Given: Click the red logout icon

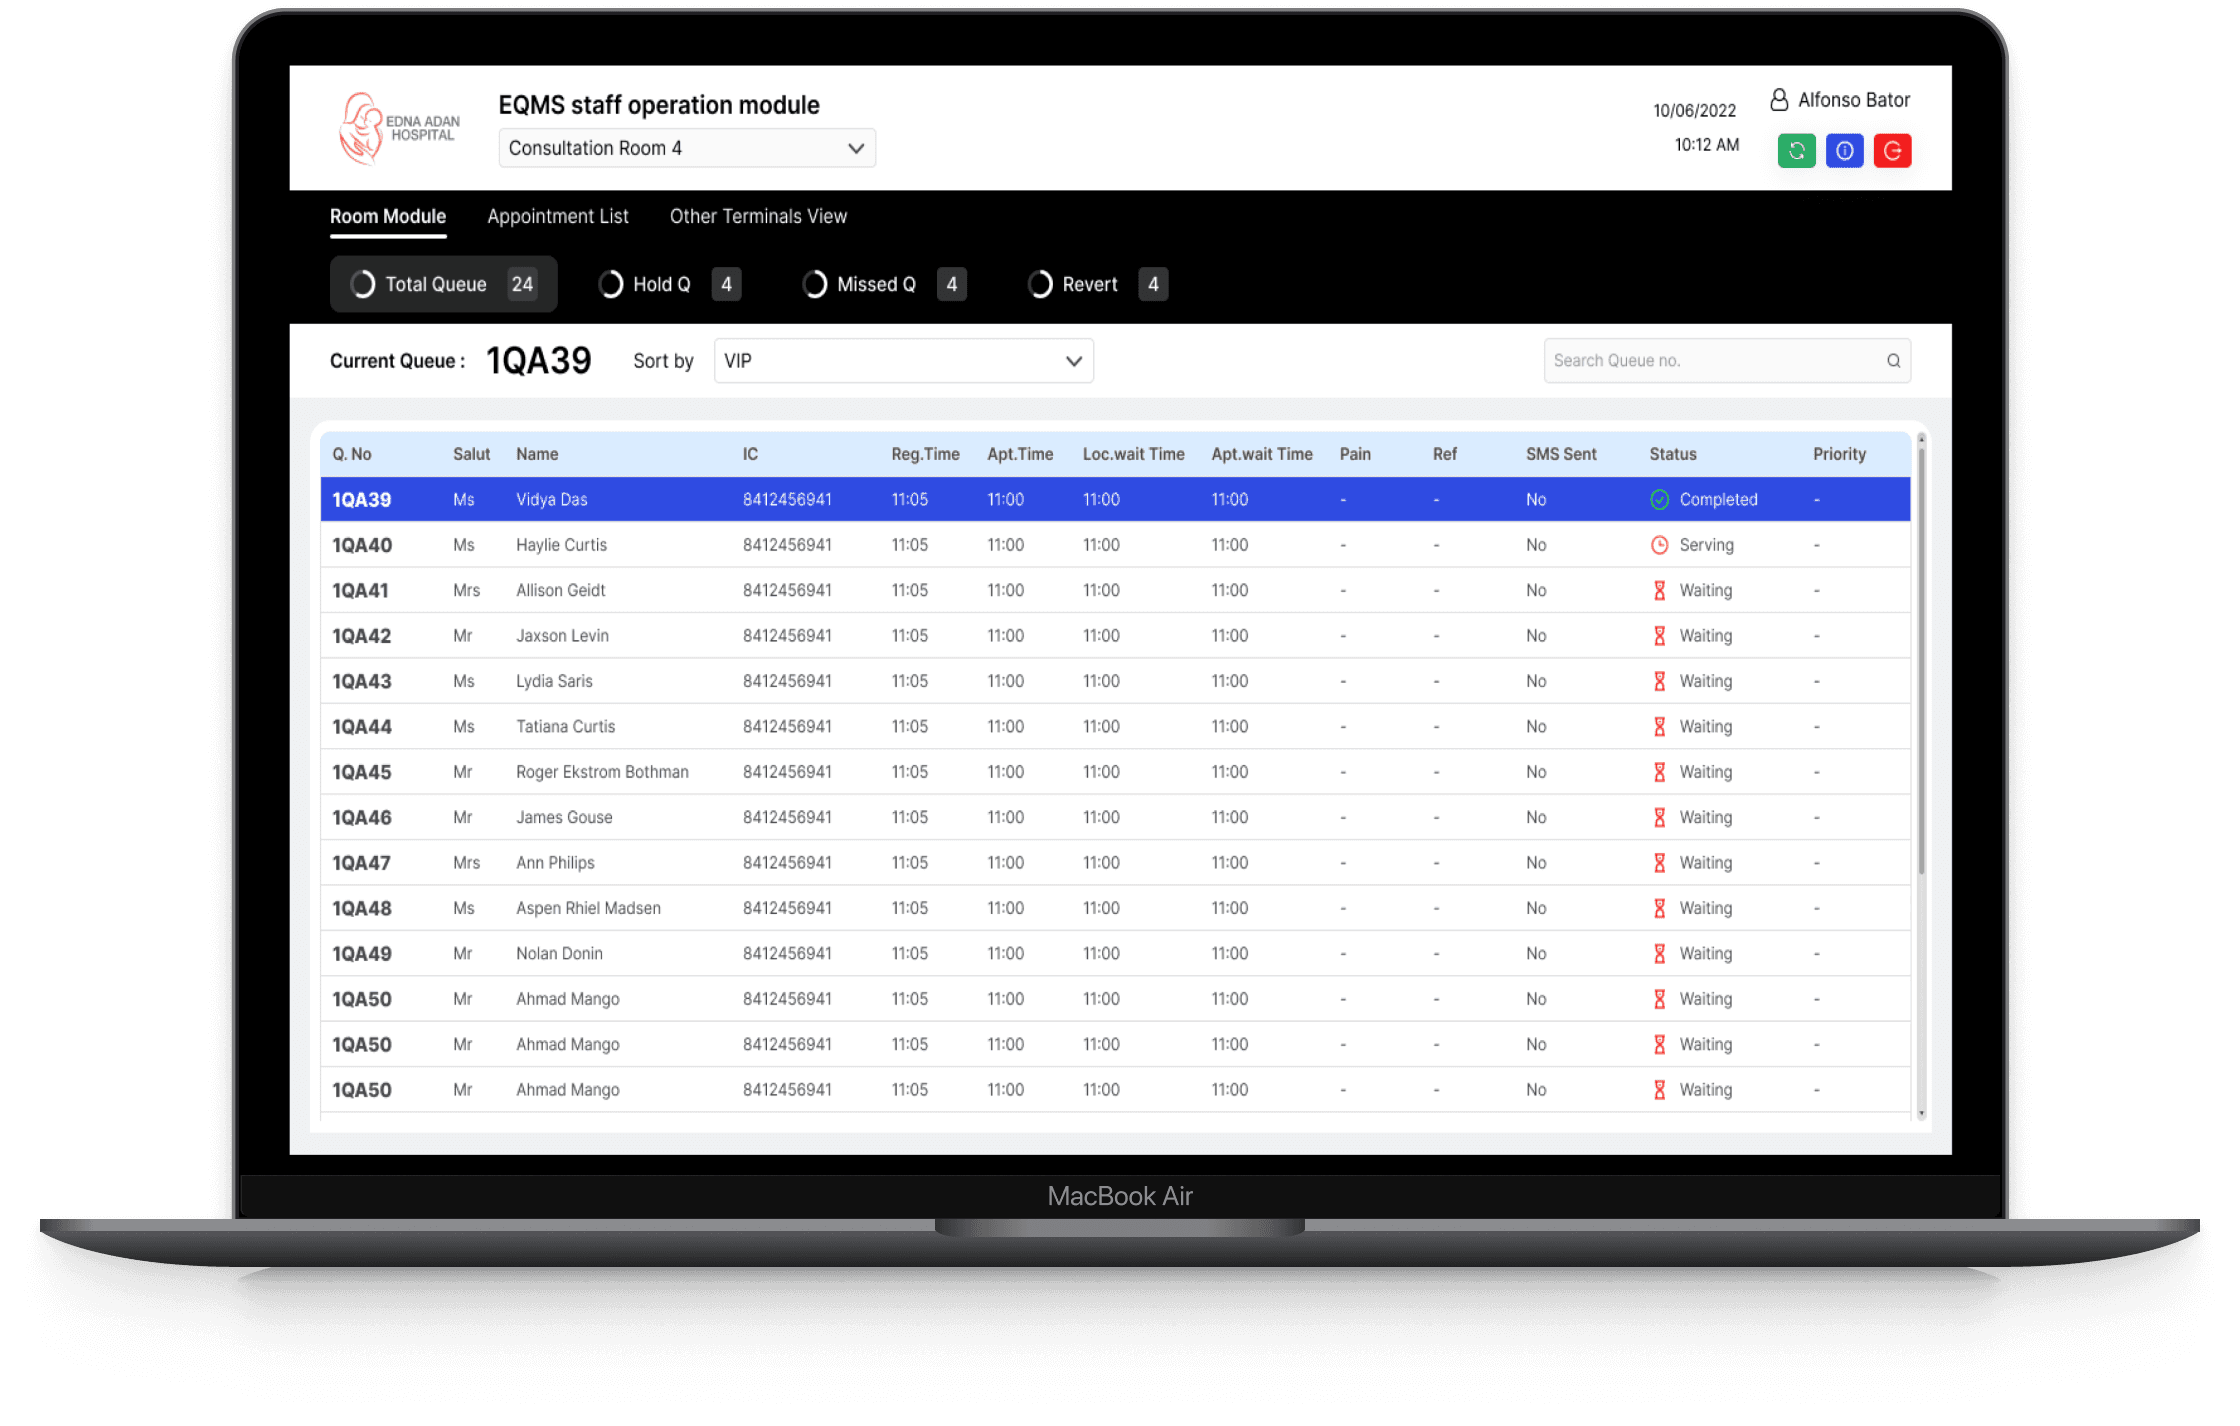Looking at the screenshot, I should tap(1892, 151).
